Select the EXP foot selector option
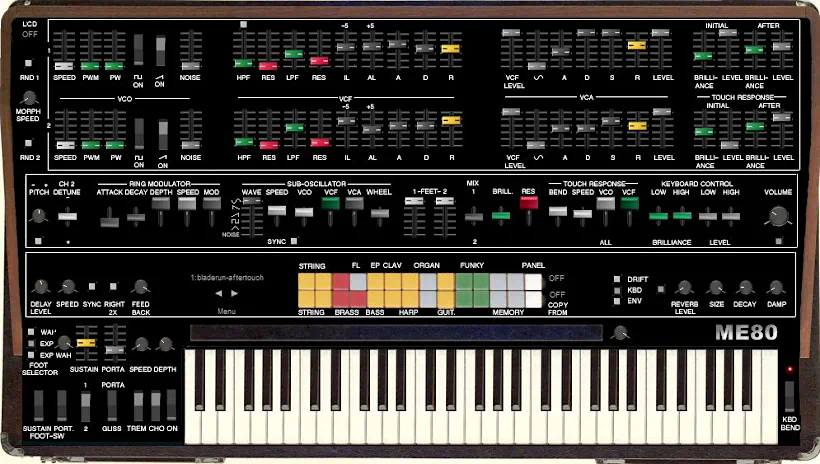 click(x=31, y=344)
